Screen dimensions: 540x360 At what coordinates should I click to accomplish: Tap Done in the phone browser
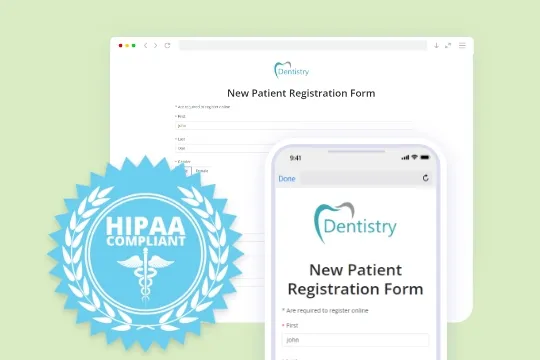(287, 178)
